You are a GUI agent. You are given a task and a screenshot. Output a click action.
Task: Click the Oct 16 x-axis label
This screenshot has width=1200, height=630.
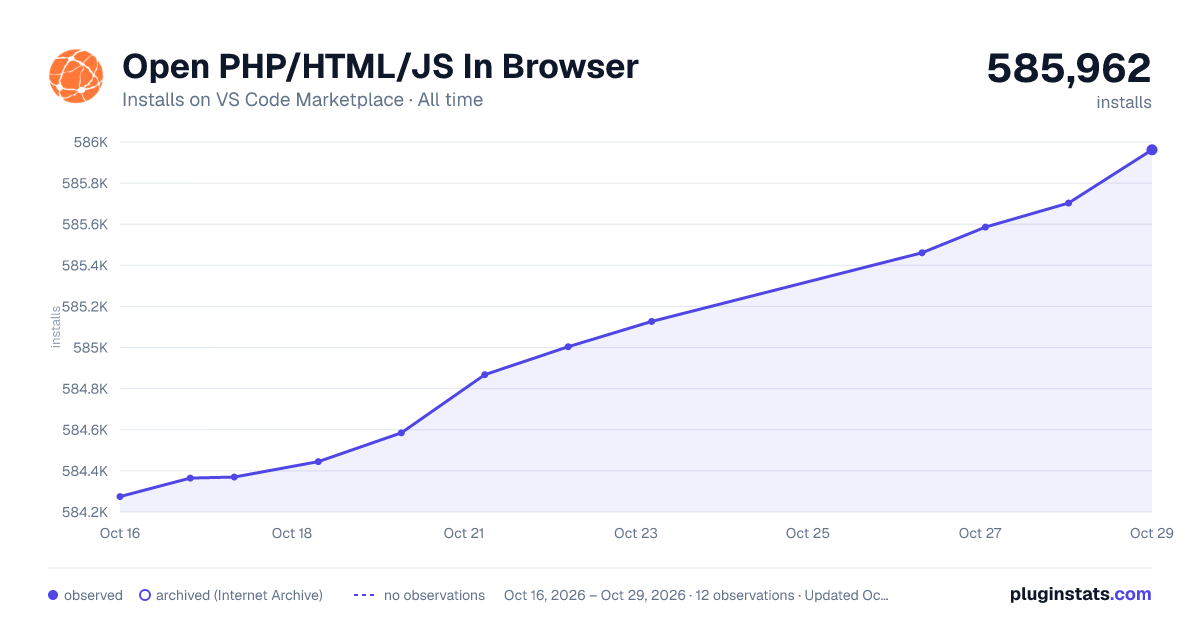pyautogui.click(x=120, y=533)
